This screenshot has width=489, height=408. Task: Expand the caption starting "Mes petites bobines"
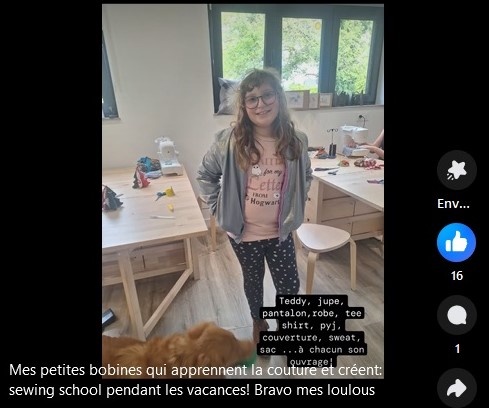195,380
